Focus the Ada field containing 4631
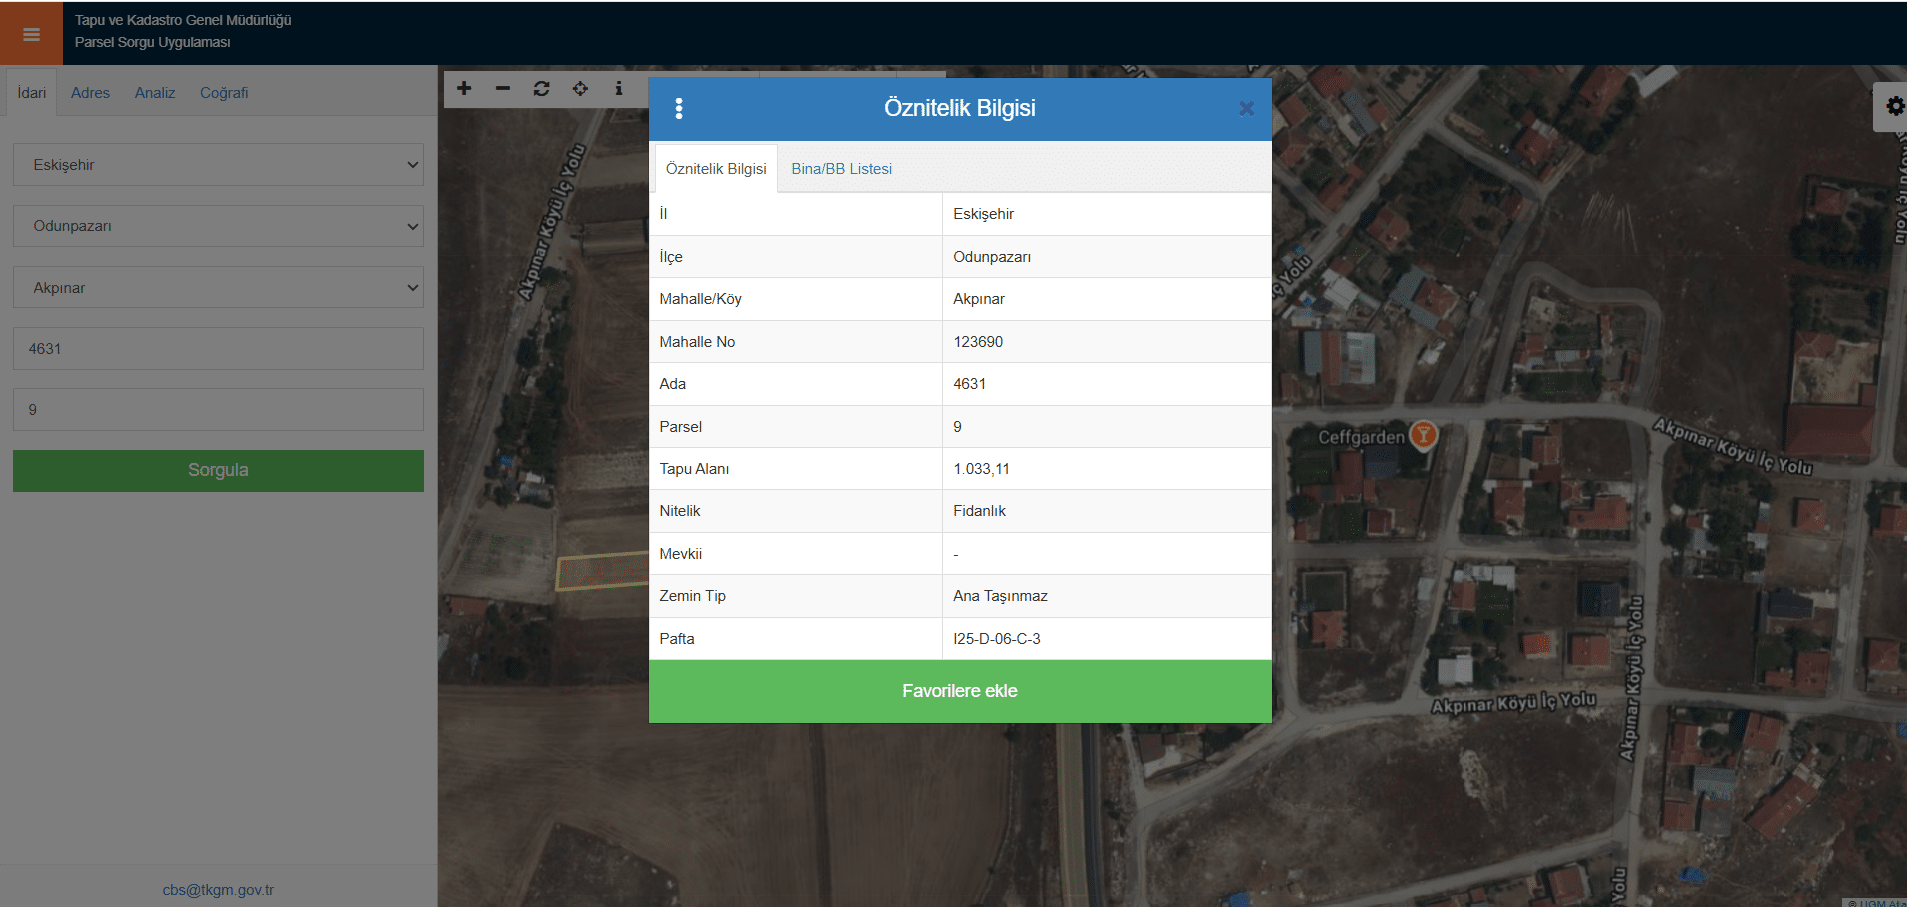 pyautogui.click(x=218, y=349)
